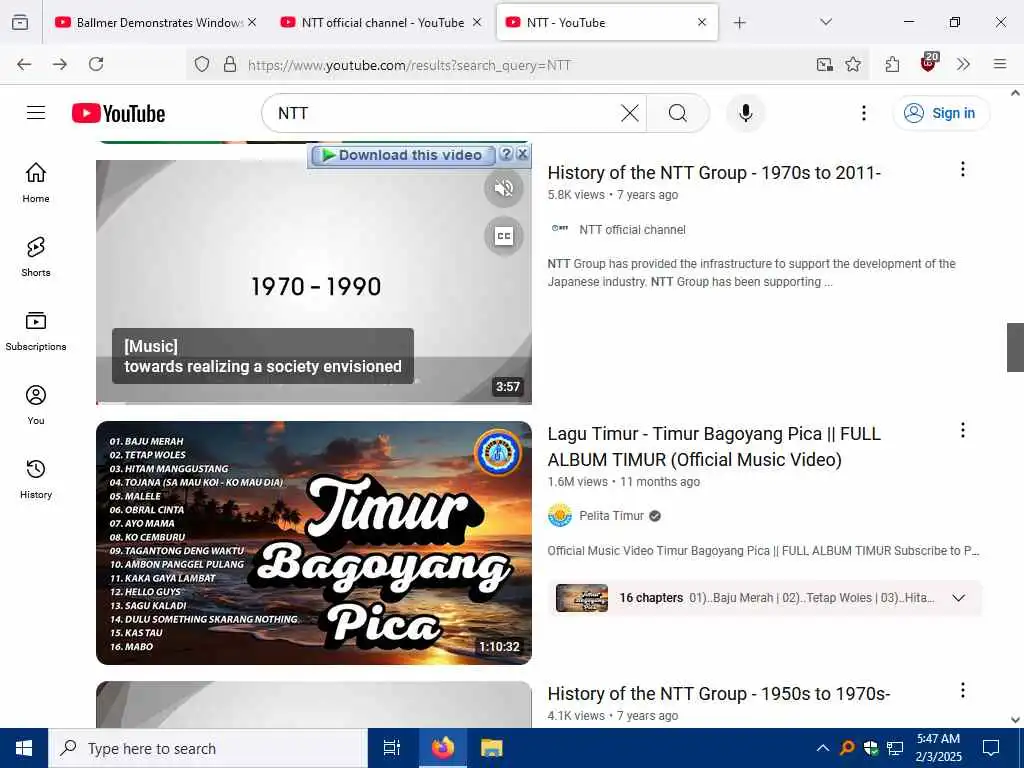This screenshot has height=768, width=1024.
Task: Open options menu for NTT Group 1950s video
Action: (x=962, y=690)
